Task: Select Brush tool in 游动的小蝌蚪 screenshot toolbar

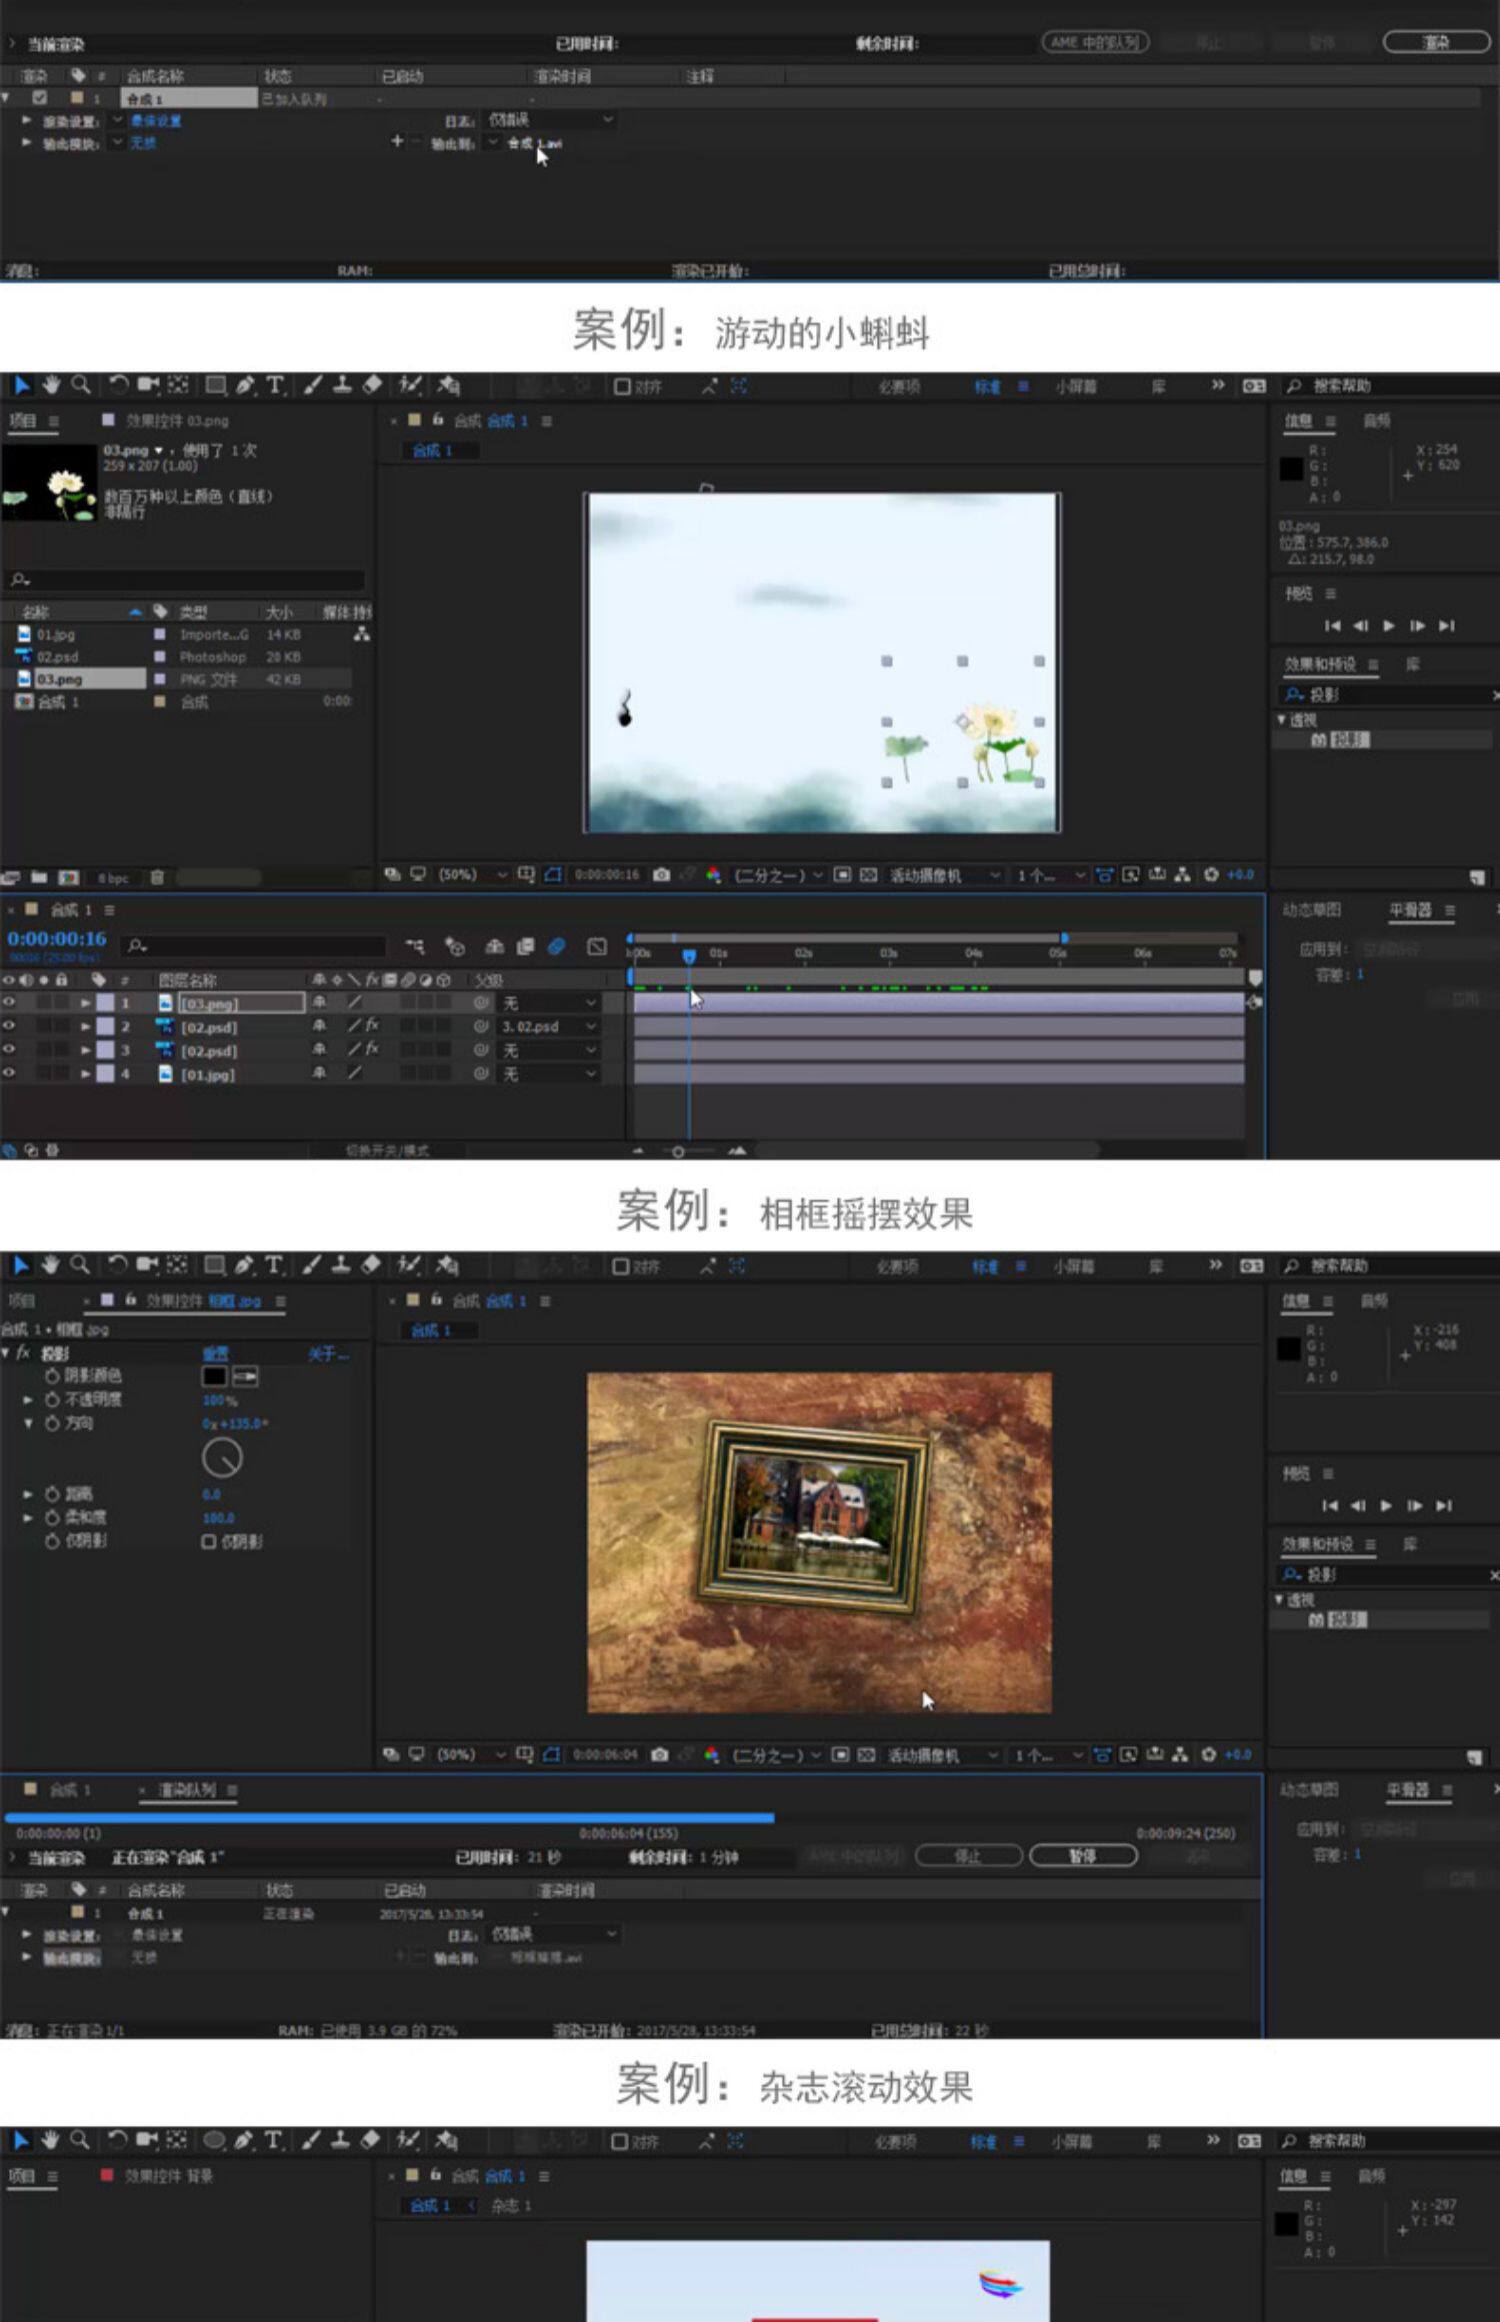Action: pos(312,385)
